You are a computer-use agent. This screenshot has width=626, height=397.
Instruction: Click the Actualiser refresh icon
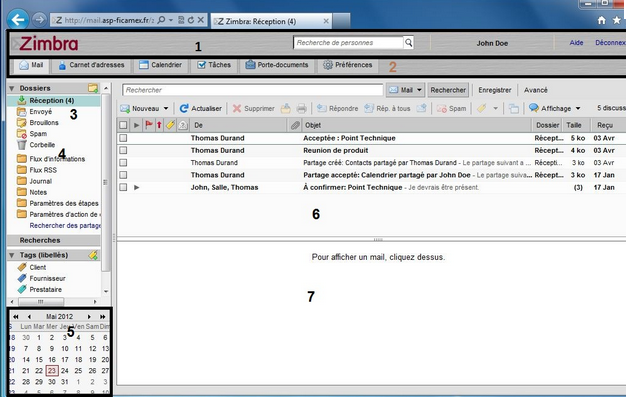click(x=184, y=108)
